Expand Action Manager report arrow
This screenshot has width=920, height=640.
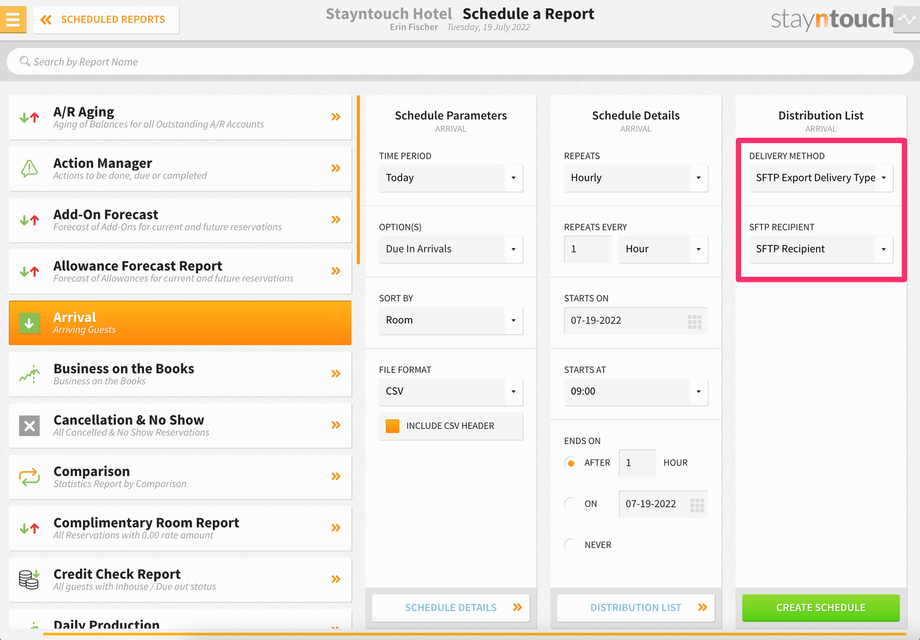[x=336, y=168]
